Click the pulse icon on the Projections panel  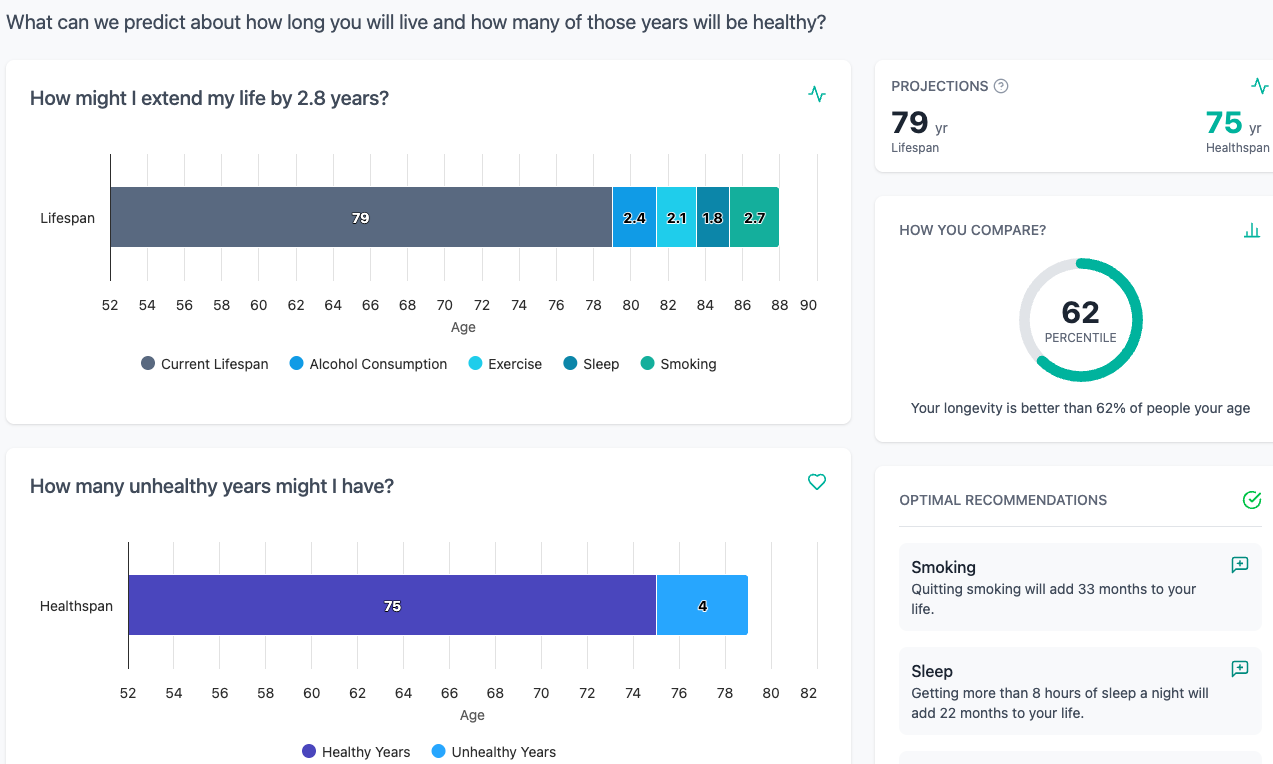click(x=1261, y=86)
